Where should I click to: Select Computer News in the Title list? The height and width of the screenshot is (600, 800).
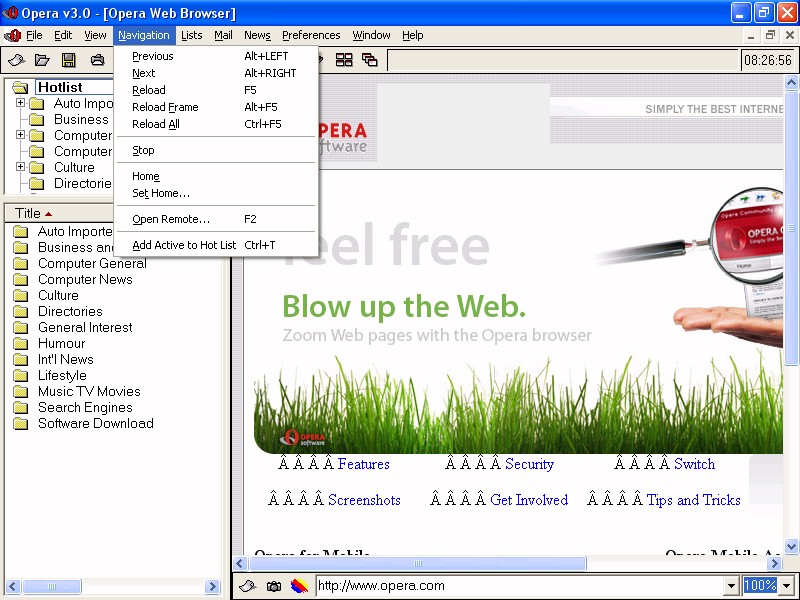[x=85, y=280]
